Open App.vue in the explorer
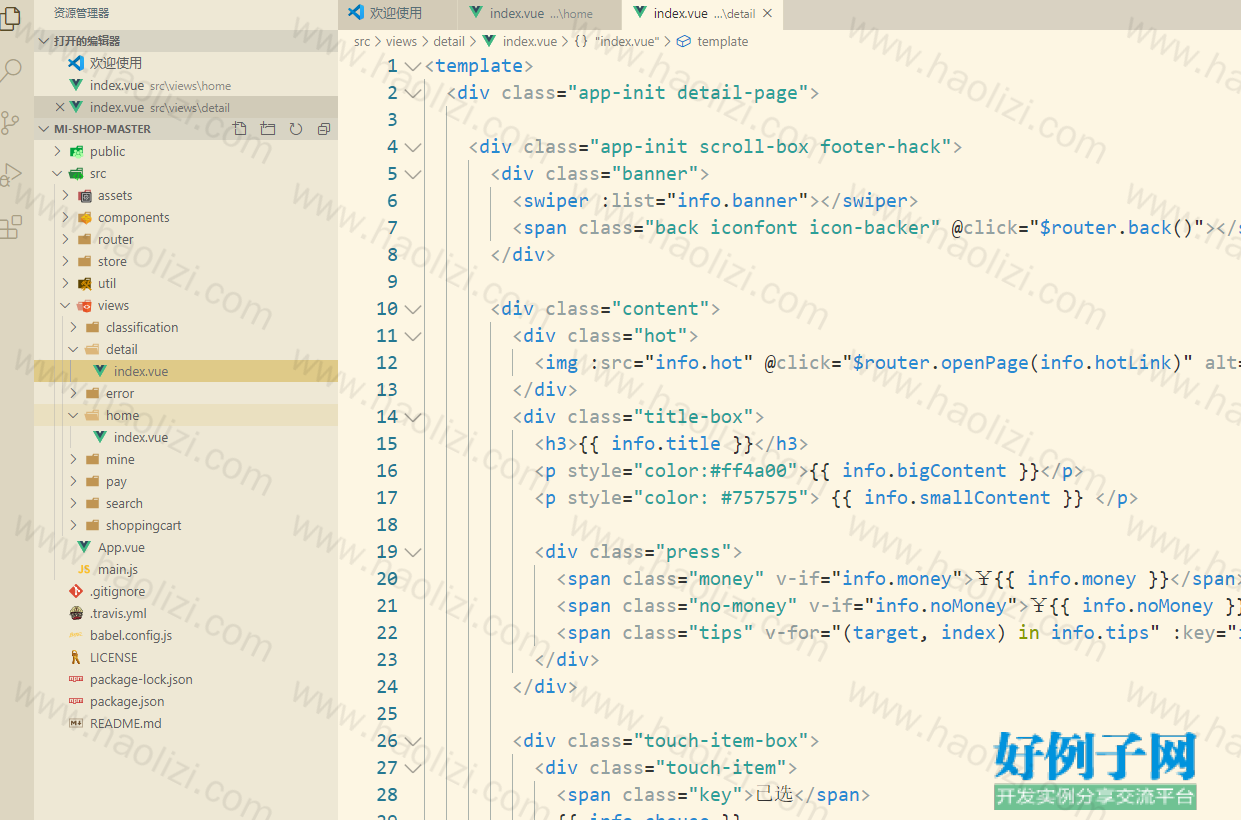The width and height of the screenshot is (1241, 820). 185,548
